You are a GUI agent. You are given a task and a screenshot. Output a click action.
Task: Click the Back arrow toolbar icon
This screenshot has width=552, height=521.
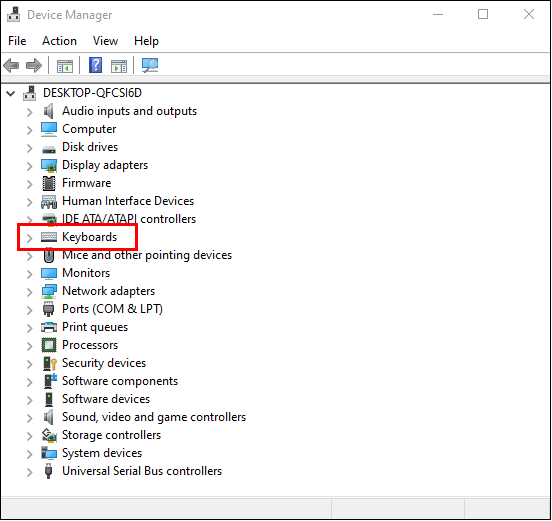coord(11,65)
